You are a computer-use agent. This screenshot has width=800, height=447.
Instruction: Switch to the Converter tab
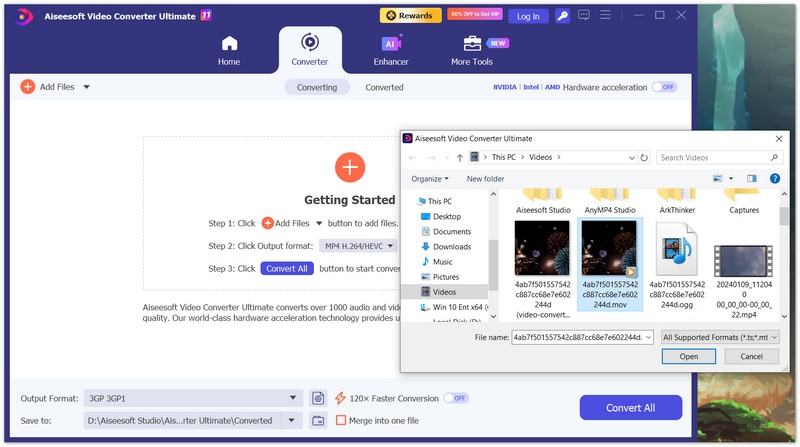310,50
